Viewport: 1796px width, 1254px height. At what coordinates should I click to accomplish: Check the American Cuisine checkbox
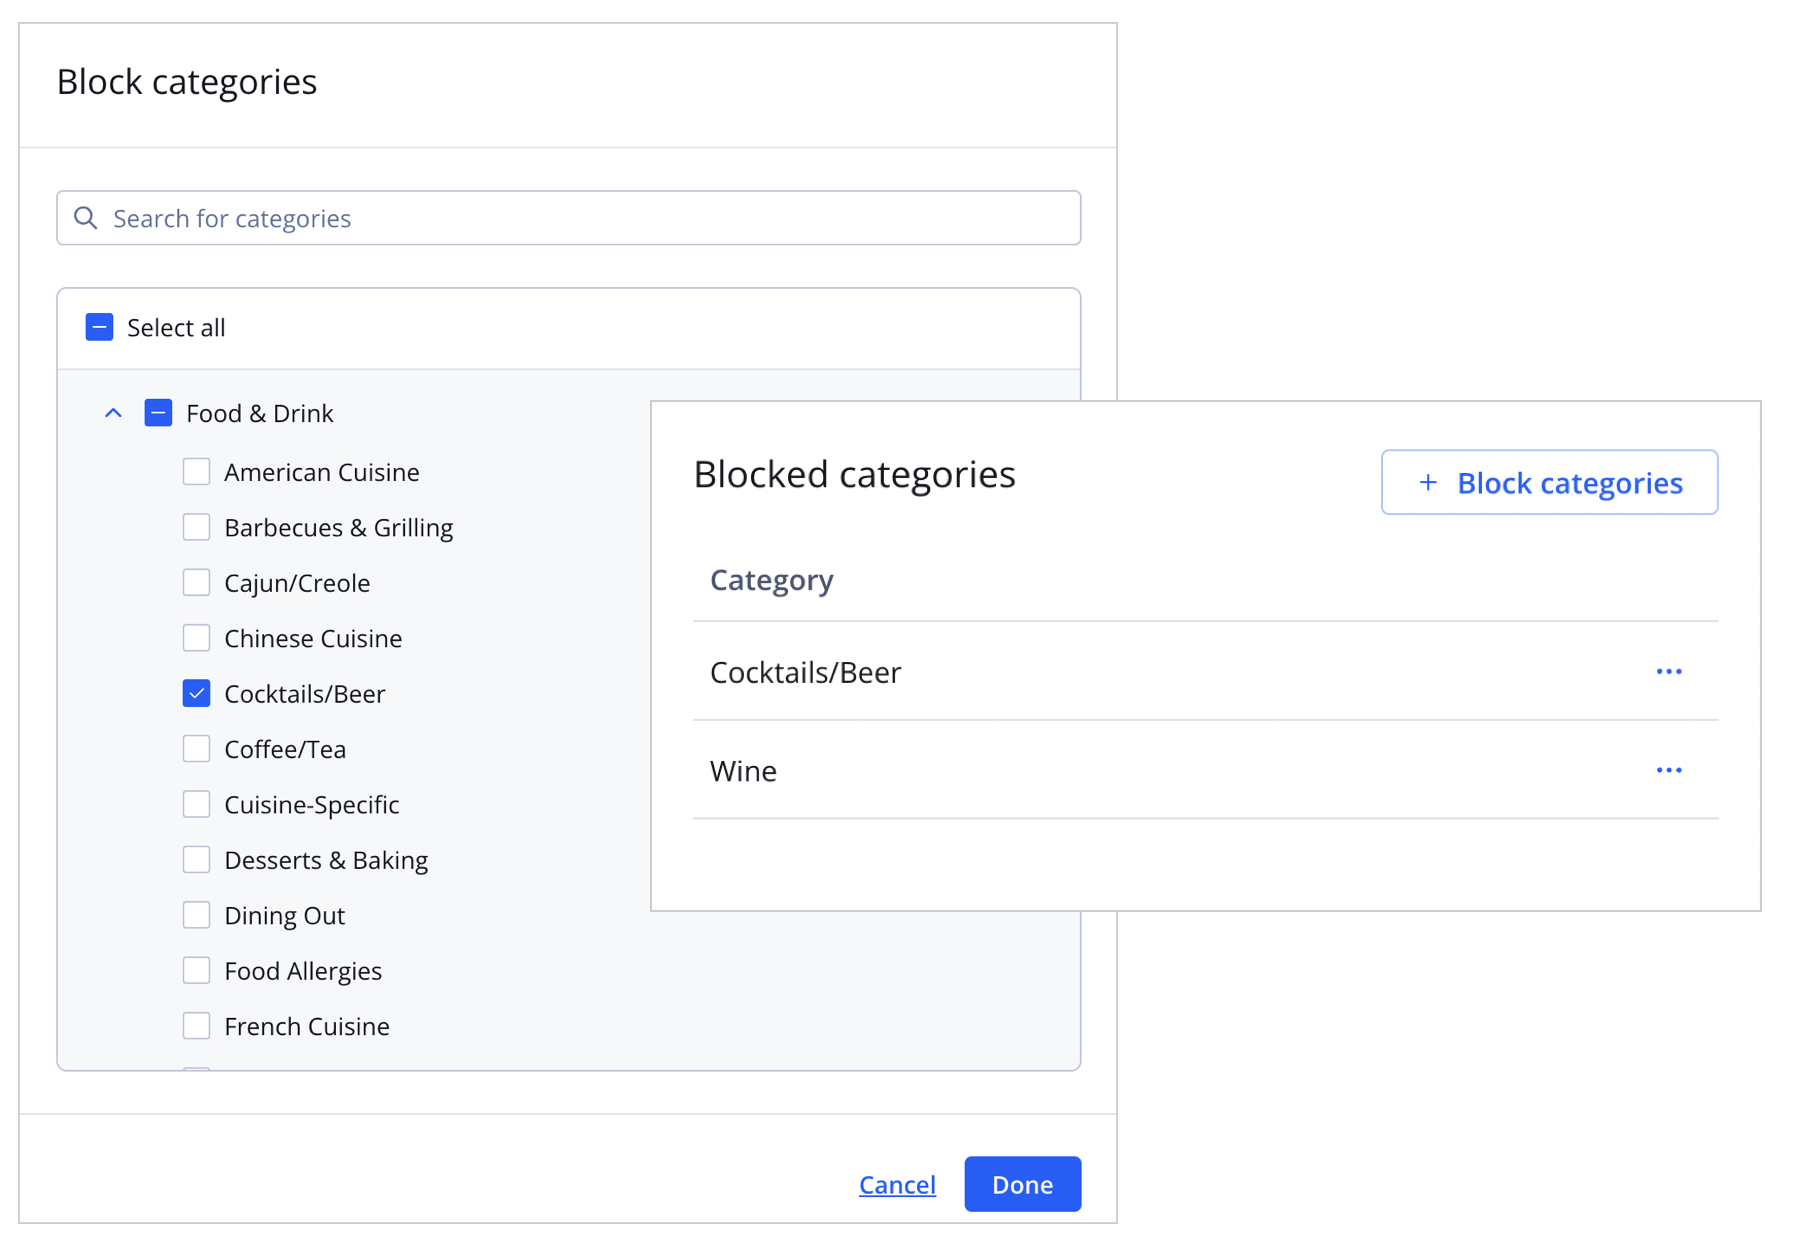point(196,471)
